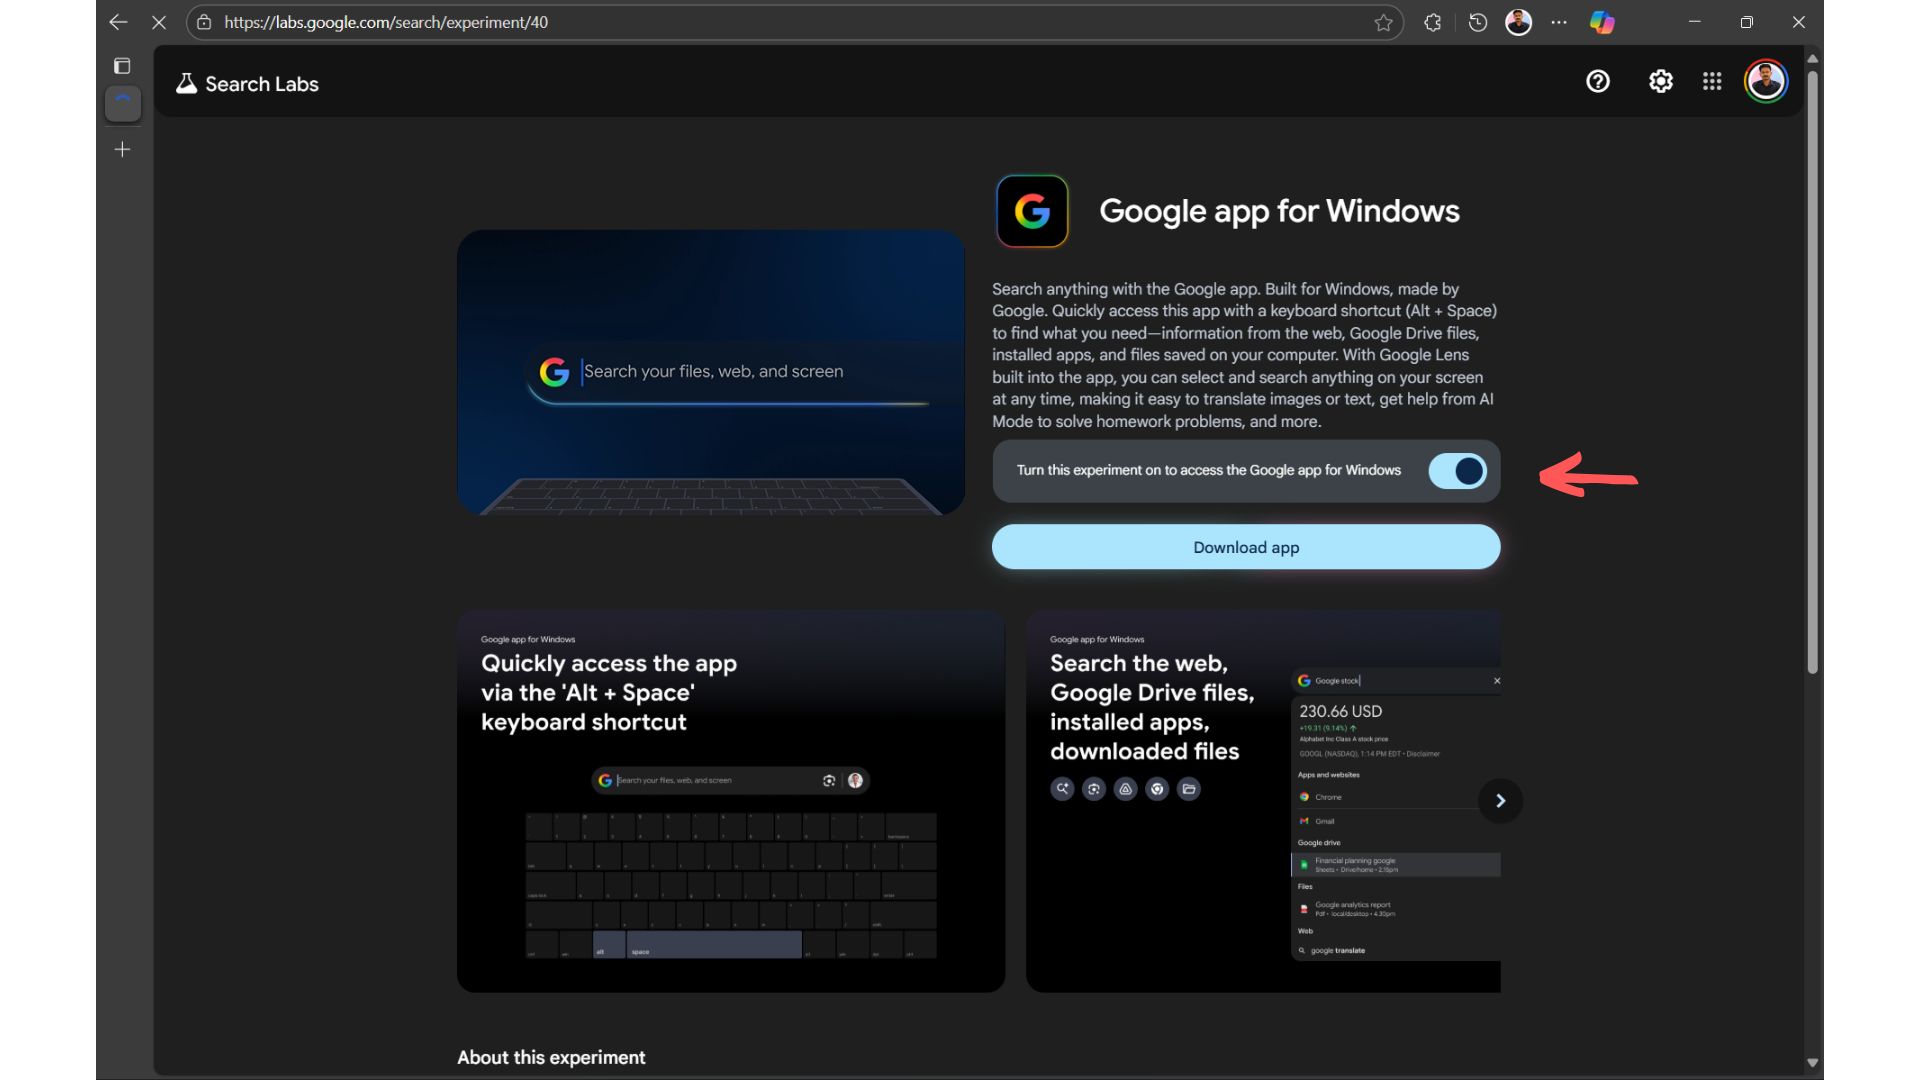Click the address bar URL field

pyautogui.click(x=700, y=22)
